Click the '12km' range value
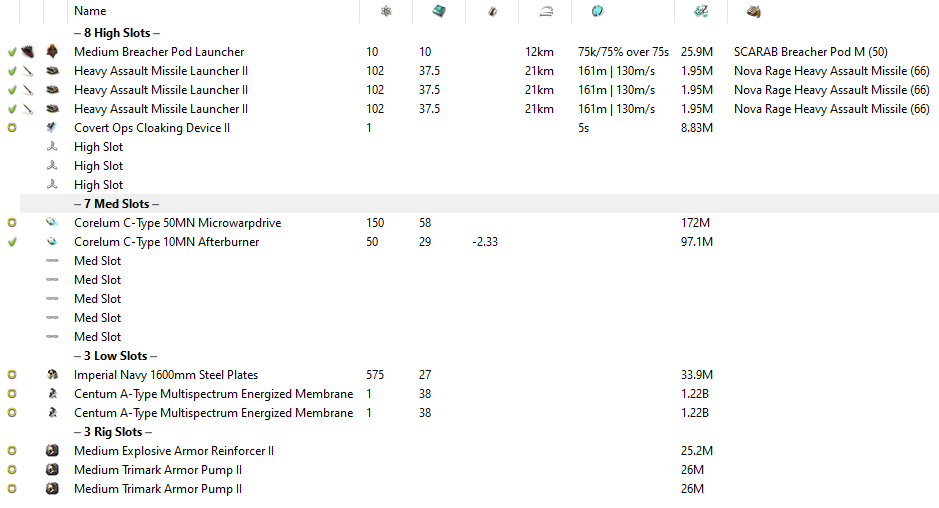 pyautogui.click(x=539, y=52)
